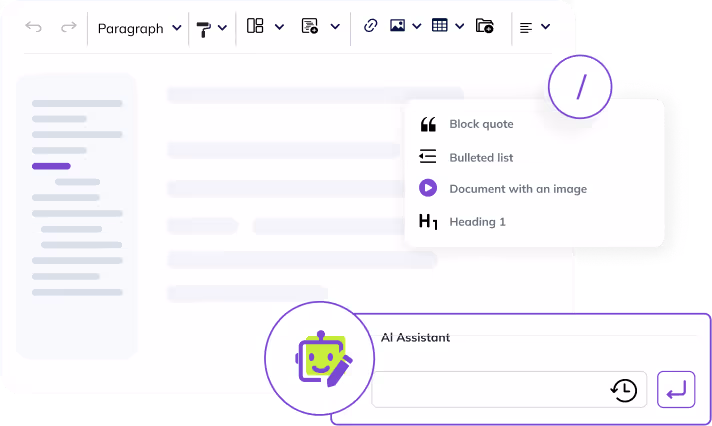This screenshot has height=426, width=712.
Task: Click the insert image icon
Action: tap(398, 27)
